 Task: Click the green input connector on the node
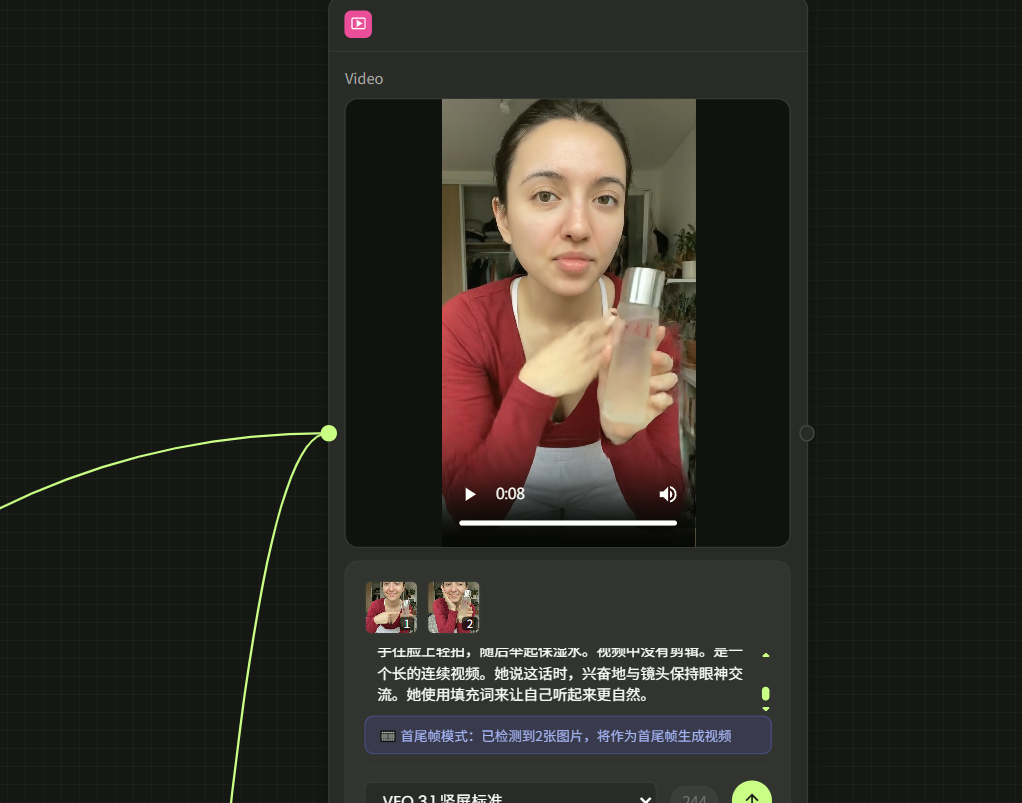[x=329, y=433]
